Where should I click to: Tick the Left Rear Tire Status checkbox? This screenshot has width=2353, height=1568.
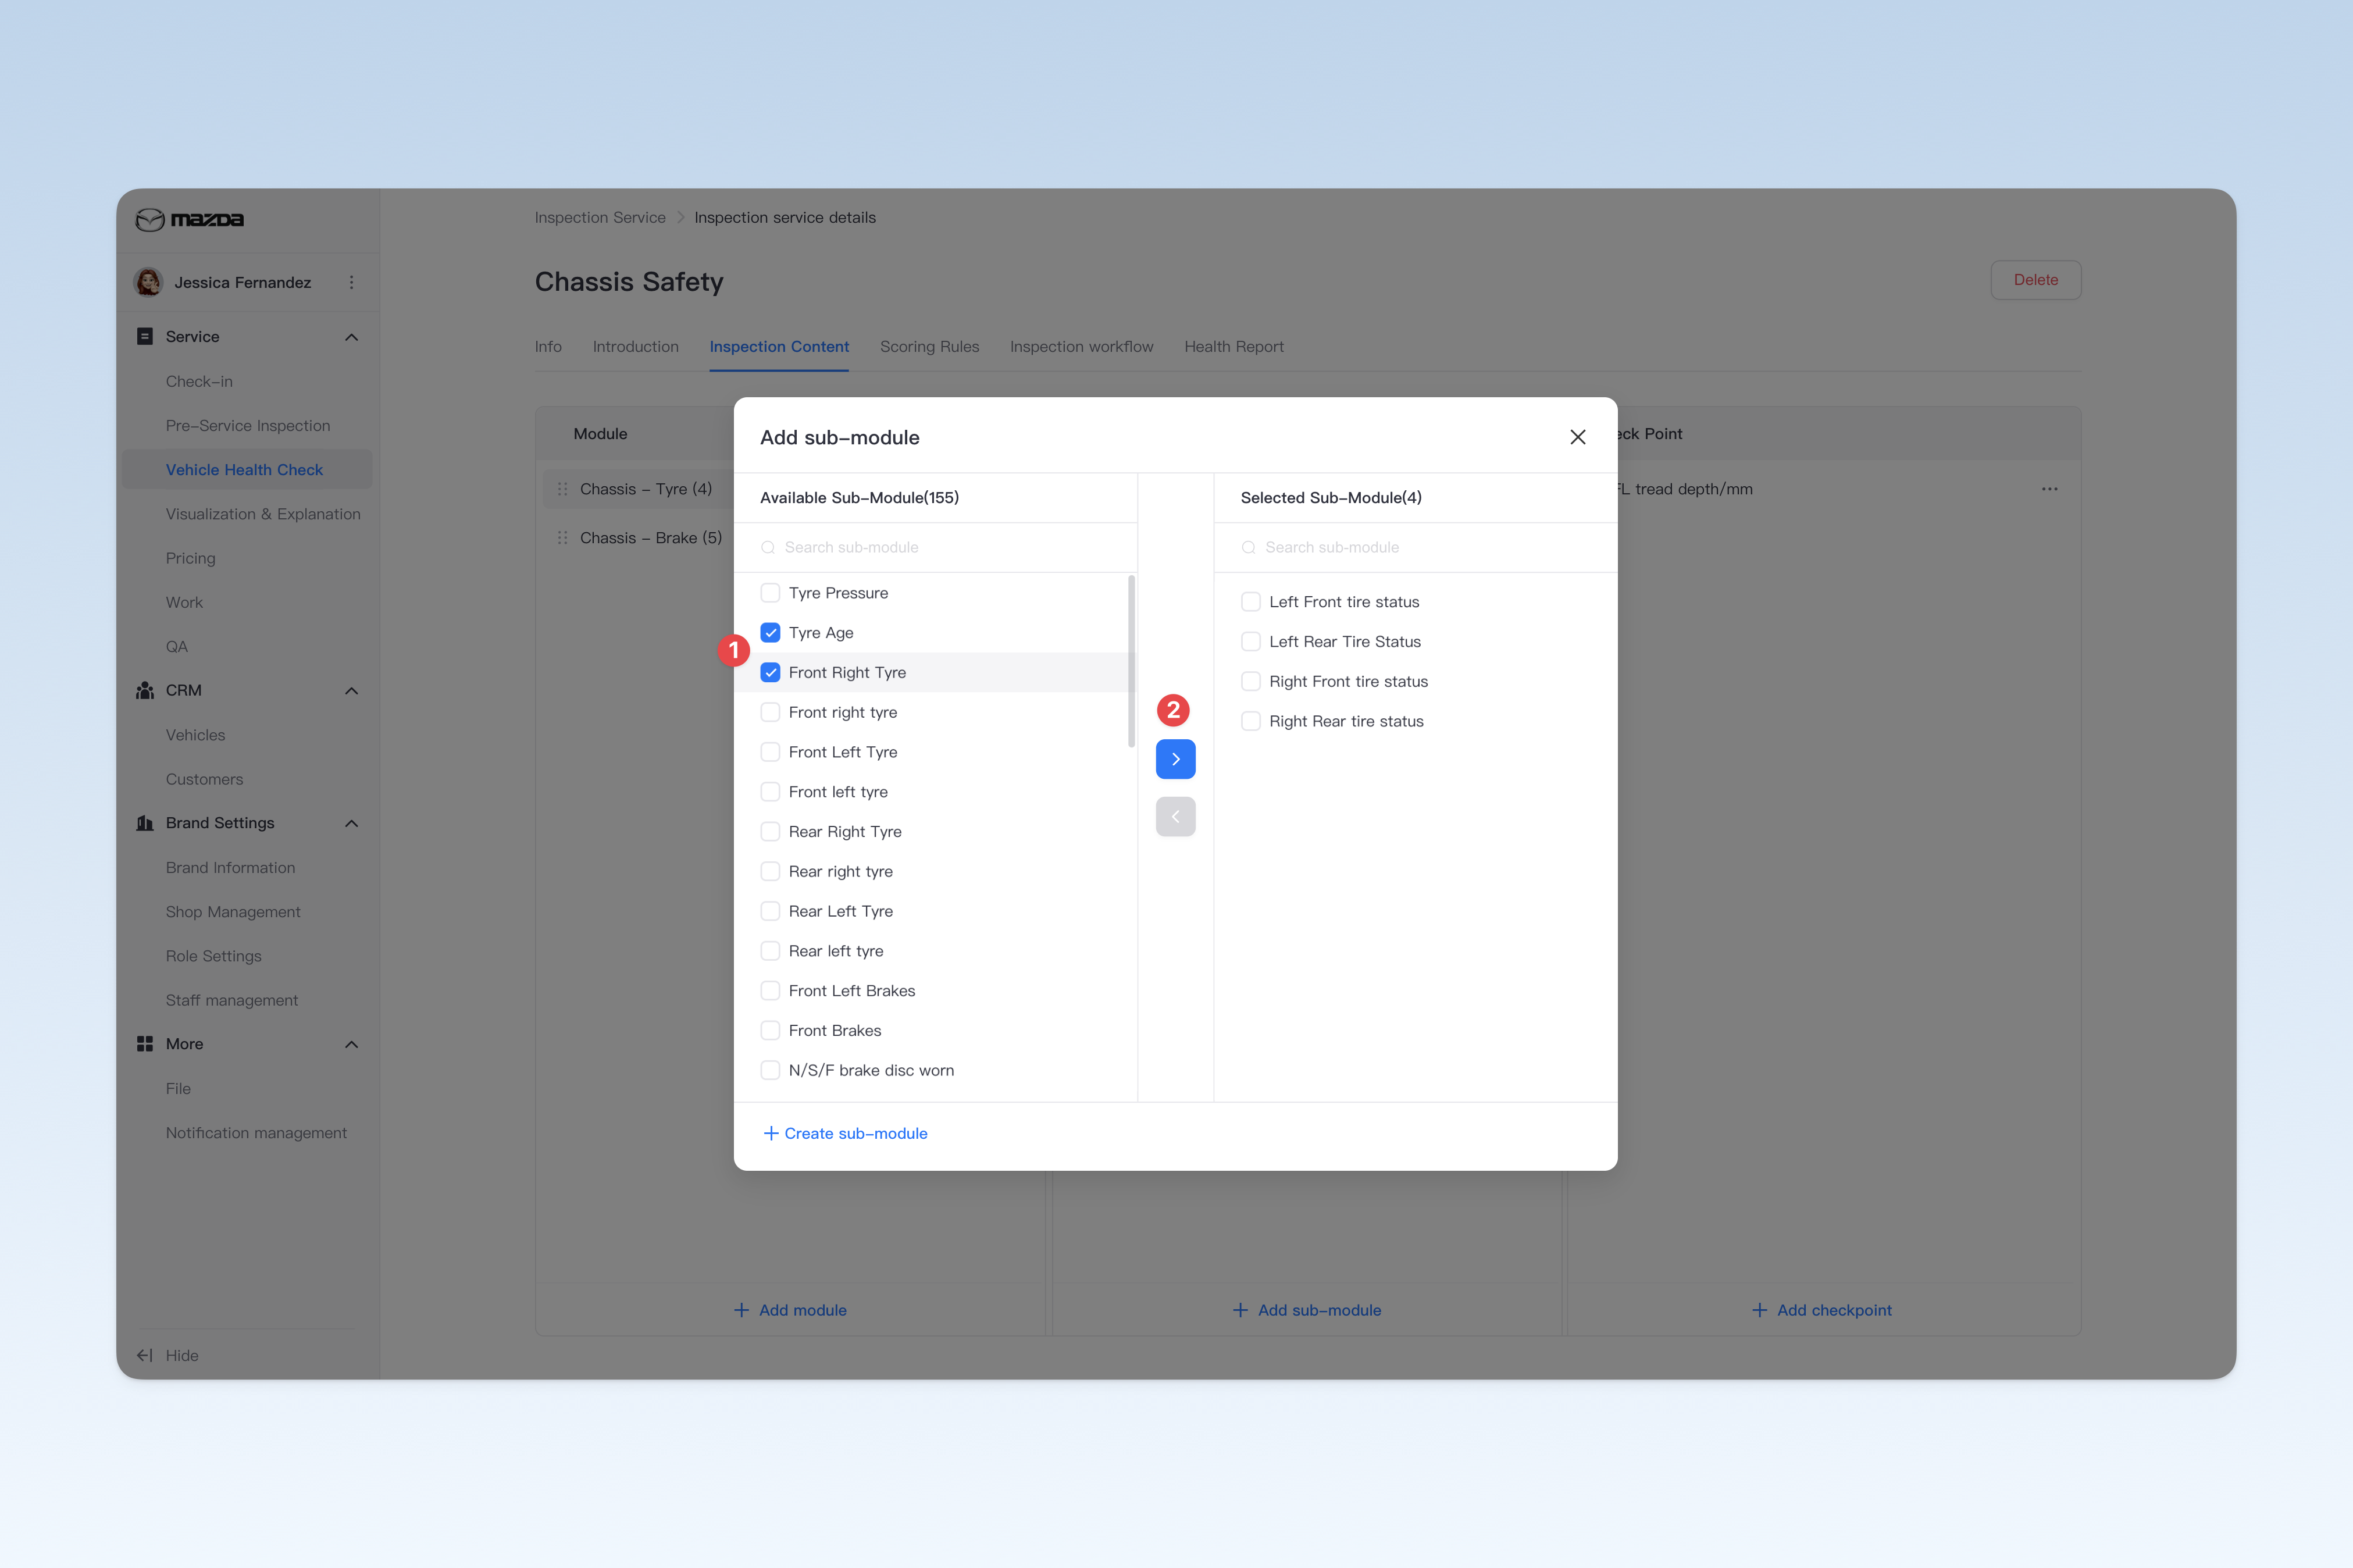click(1250, 641)
